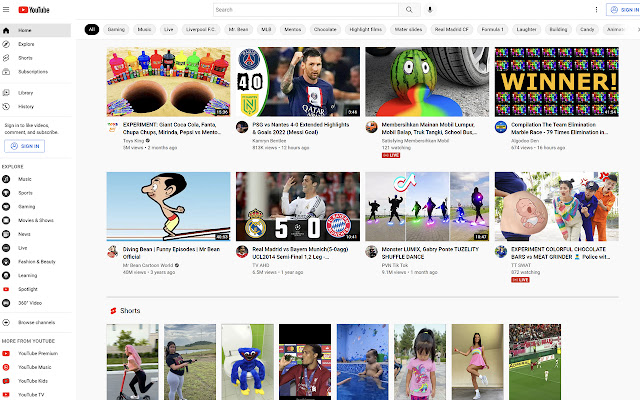Click the Toys King channel name
The height and width of the screenshot is (400, 640).
coord(133,140)
